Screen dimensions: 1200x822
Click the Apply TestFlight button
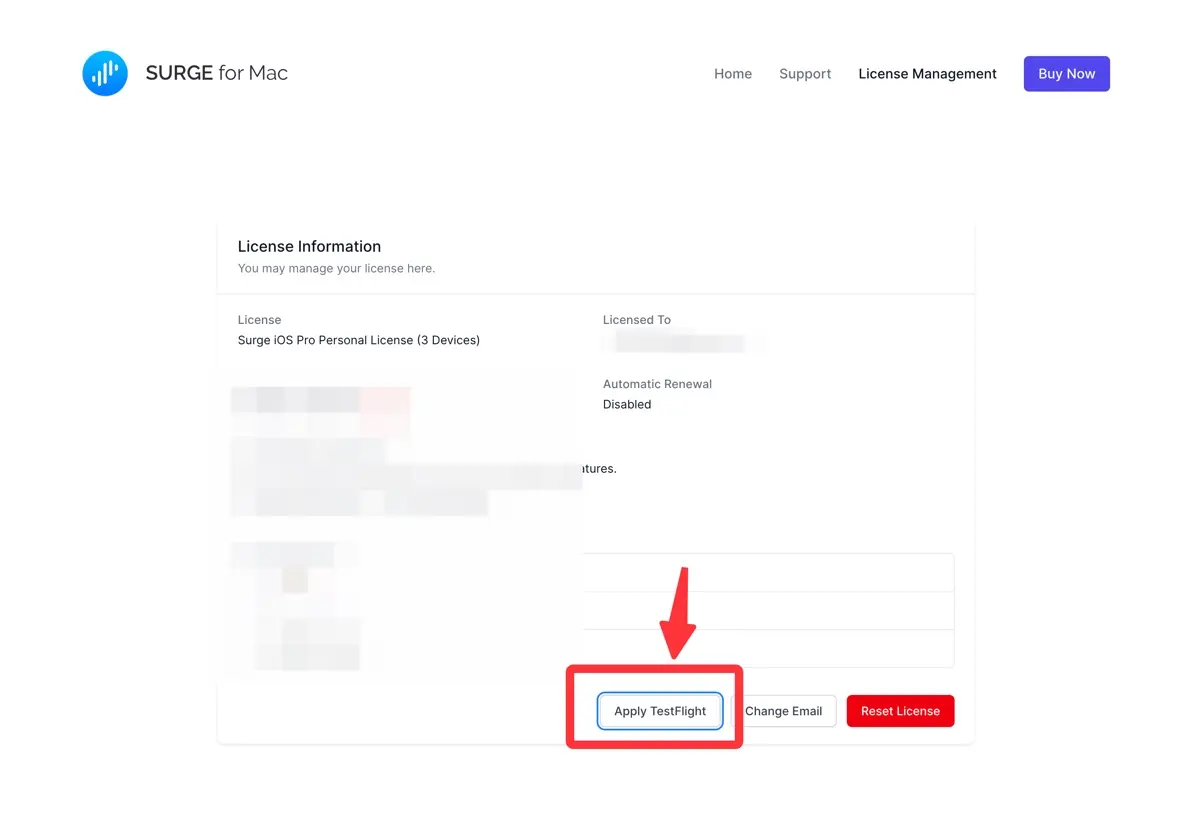659,710
